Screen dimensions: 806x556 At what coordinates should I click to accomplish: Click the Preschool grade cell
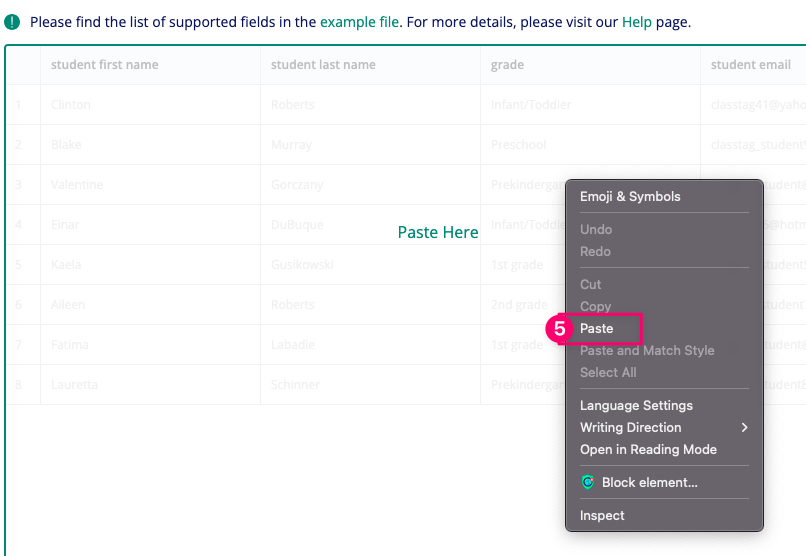(518, 145)
